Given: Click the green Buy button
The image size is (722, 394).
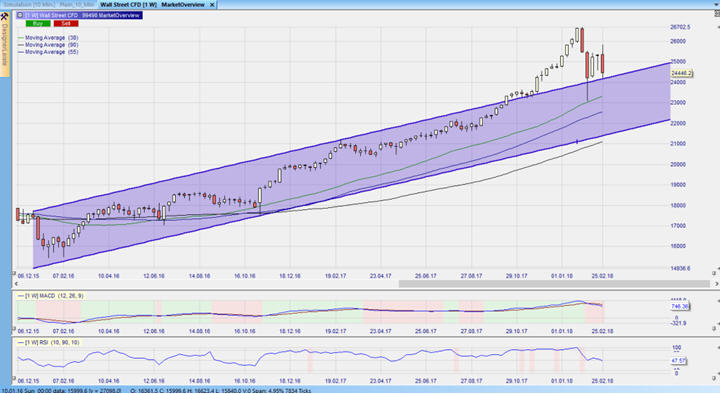Looking at the screenshot, I should [38, 23].
